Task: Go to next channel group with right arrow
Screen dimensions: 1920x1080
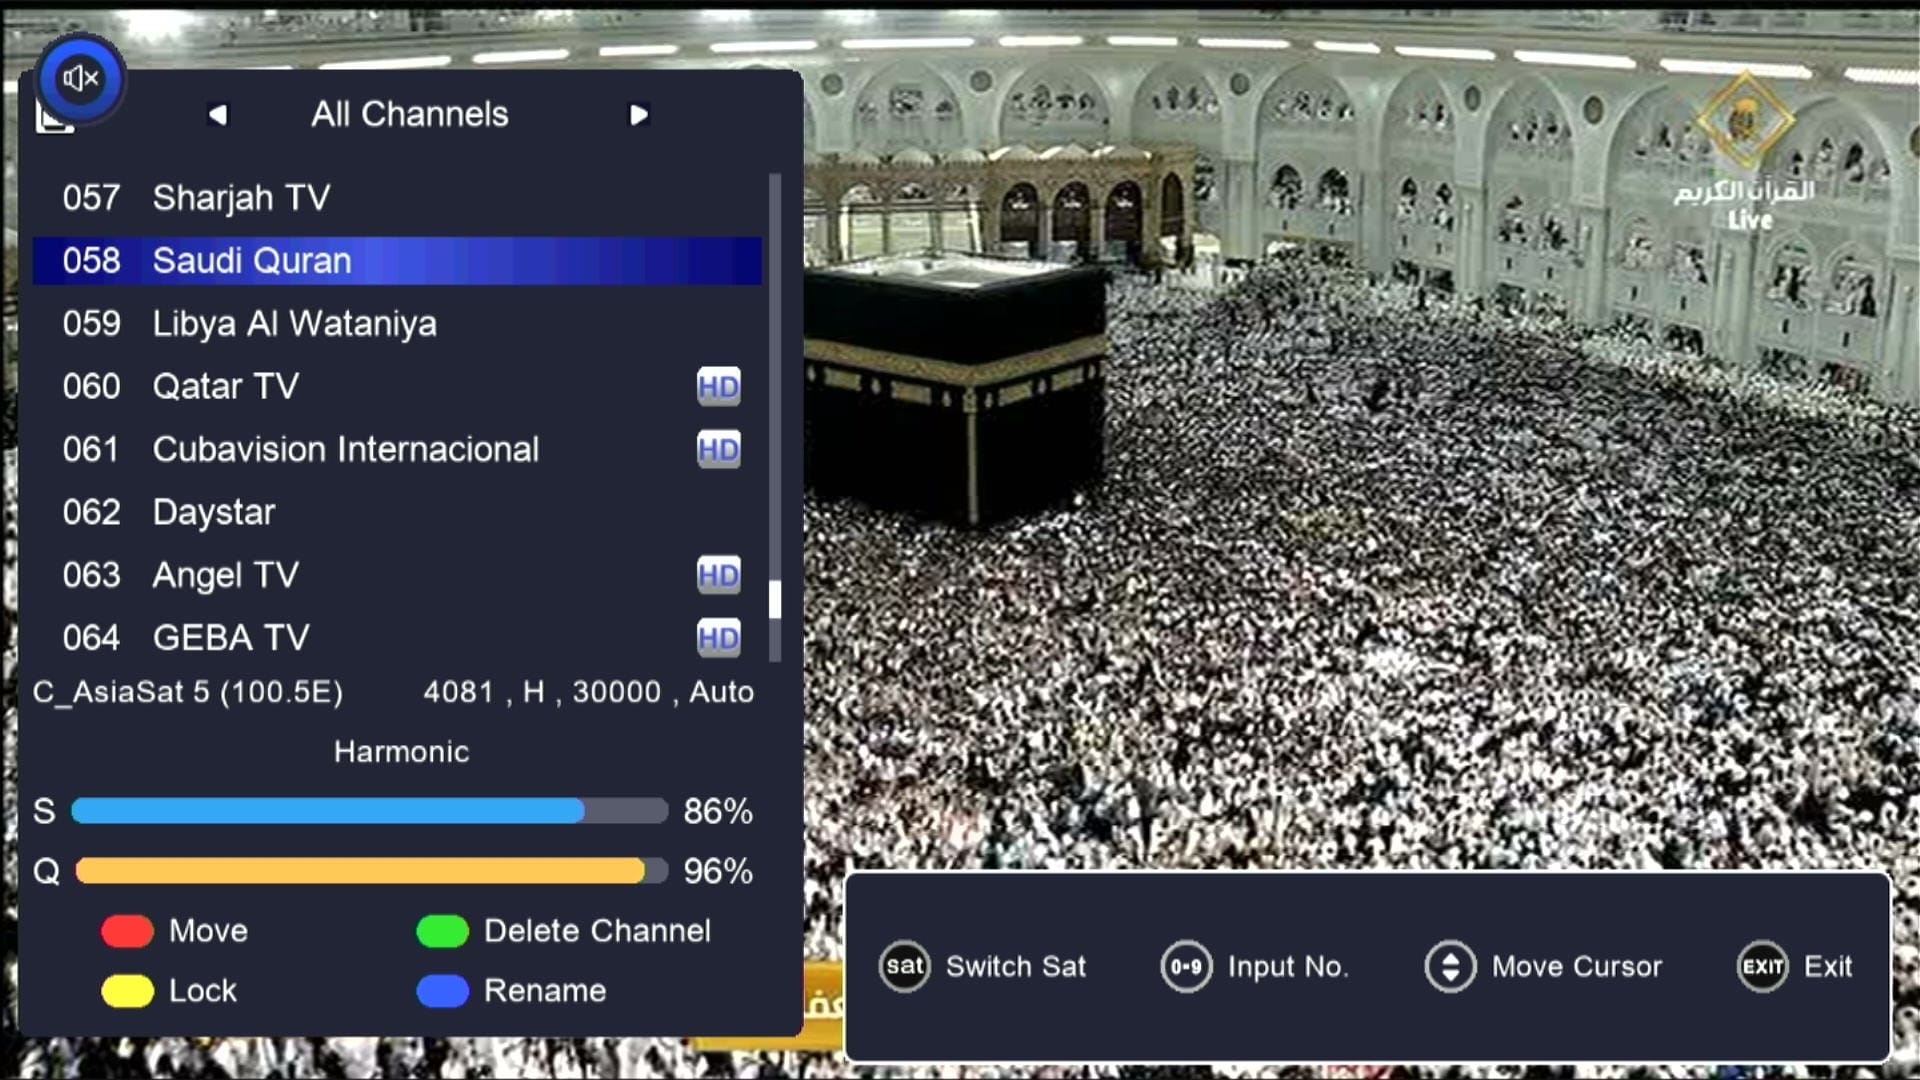Action: (x=639, y=115)
